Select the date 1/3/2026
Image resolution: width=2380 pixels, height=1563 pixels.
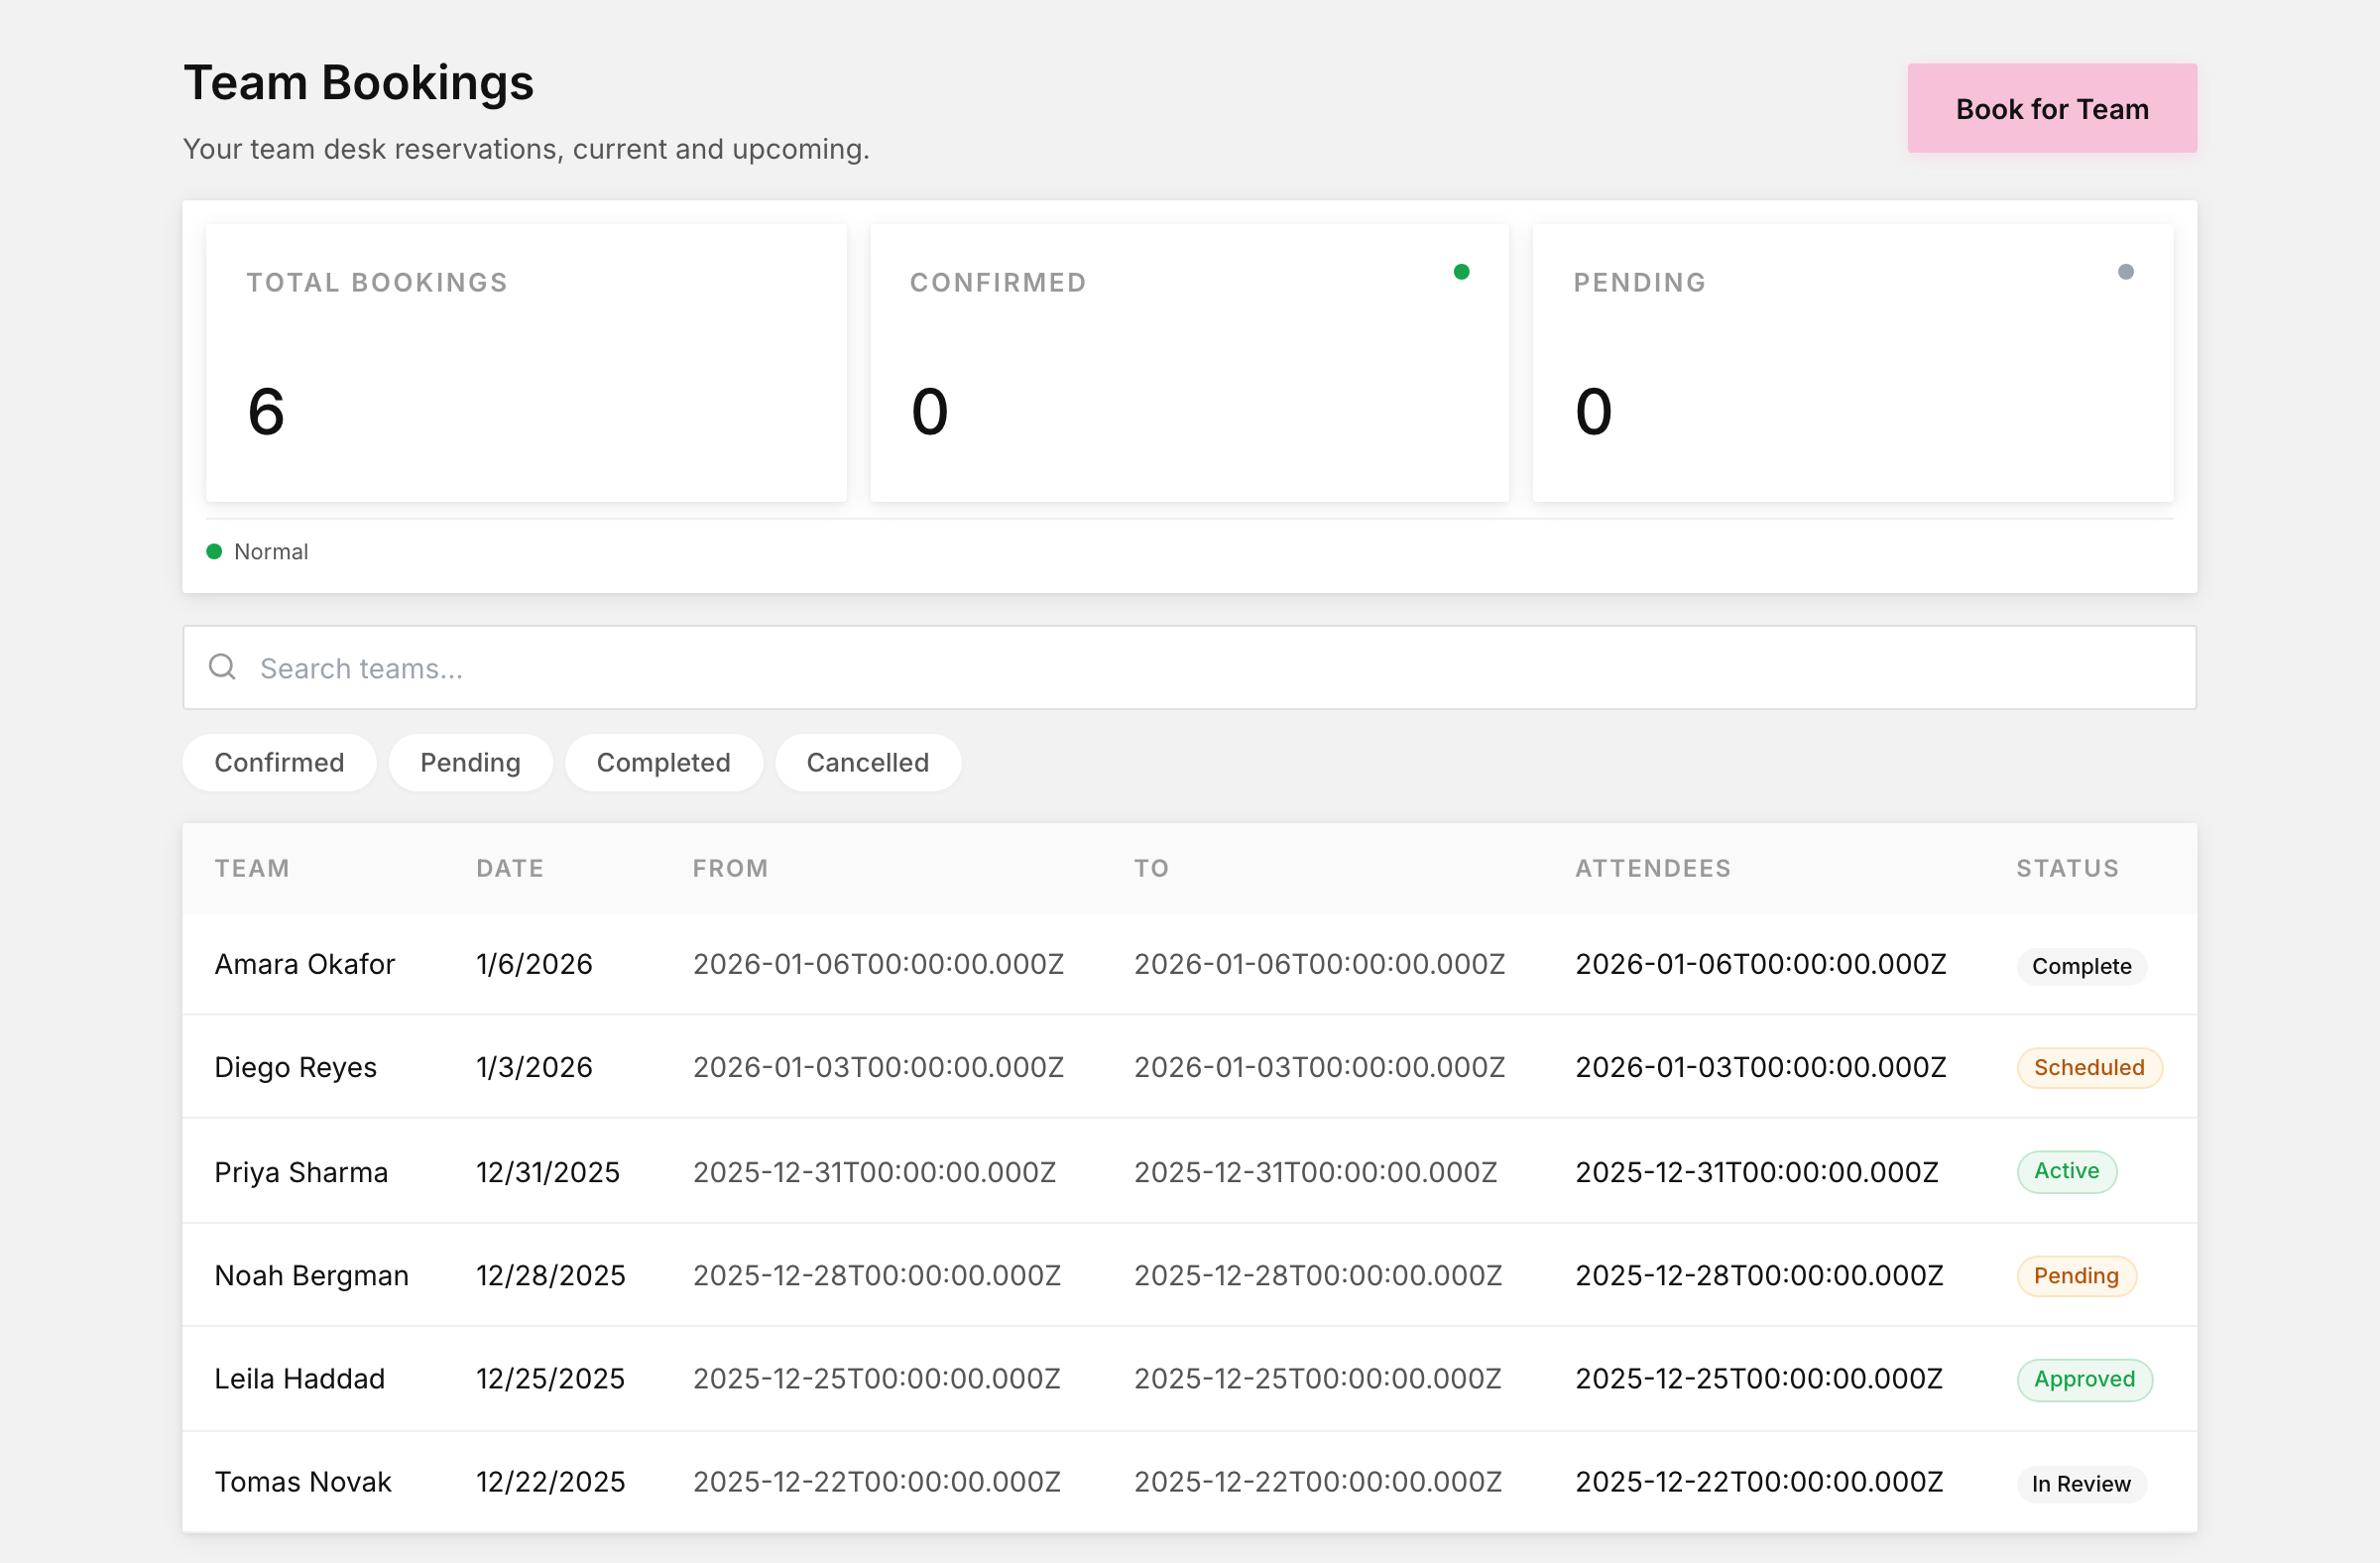tap(534, 1067)
